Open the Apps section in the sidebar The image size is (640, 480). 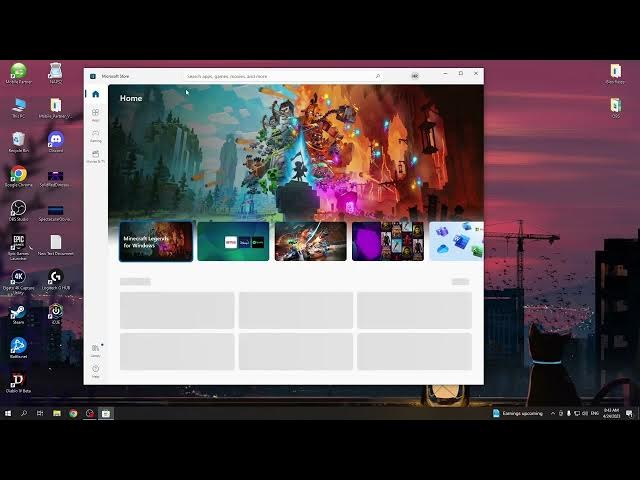(96, 115)
